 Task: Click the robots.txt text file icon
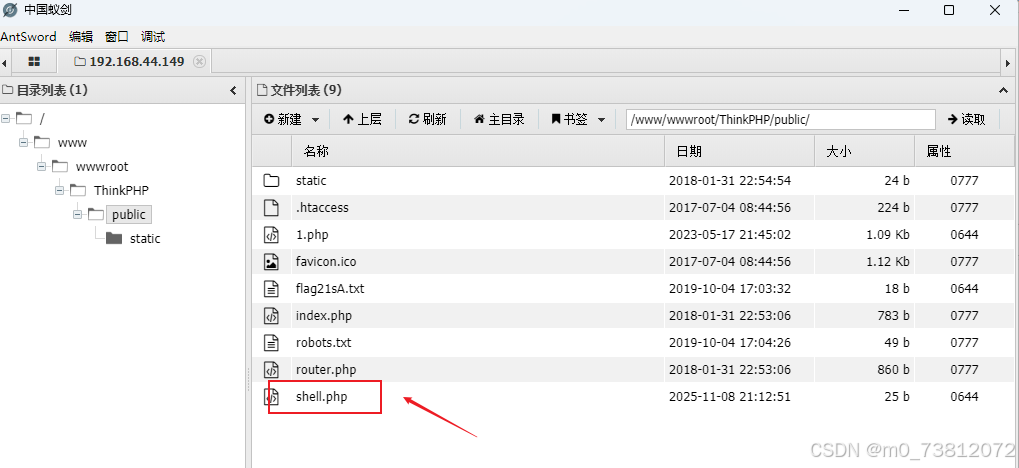pos(271,343)
